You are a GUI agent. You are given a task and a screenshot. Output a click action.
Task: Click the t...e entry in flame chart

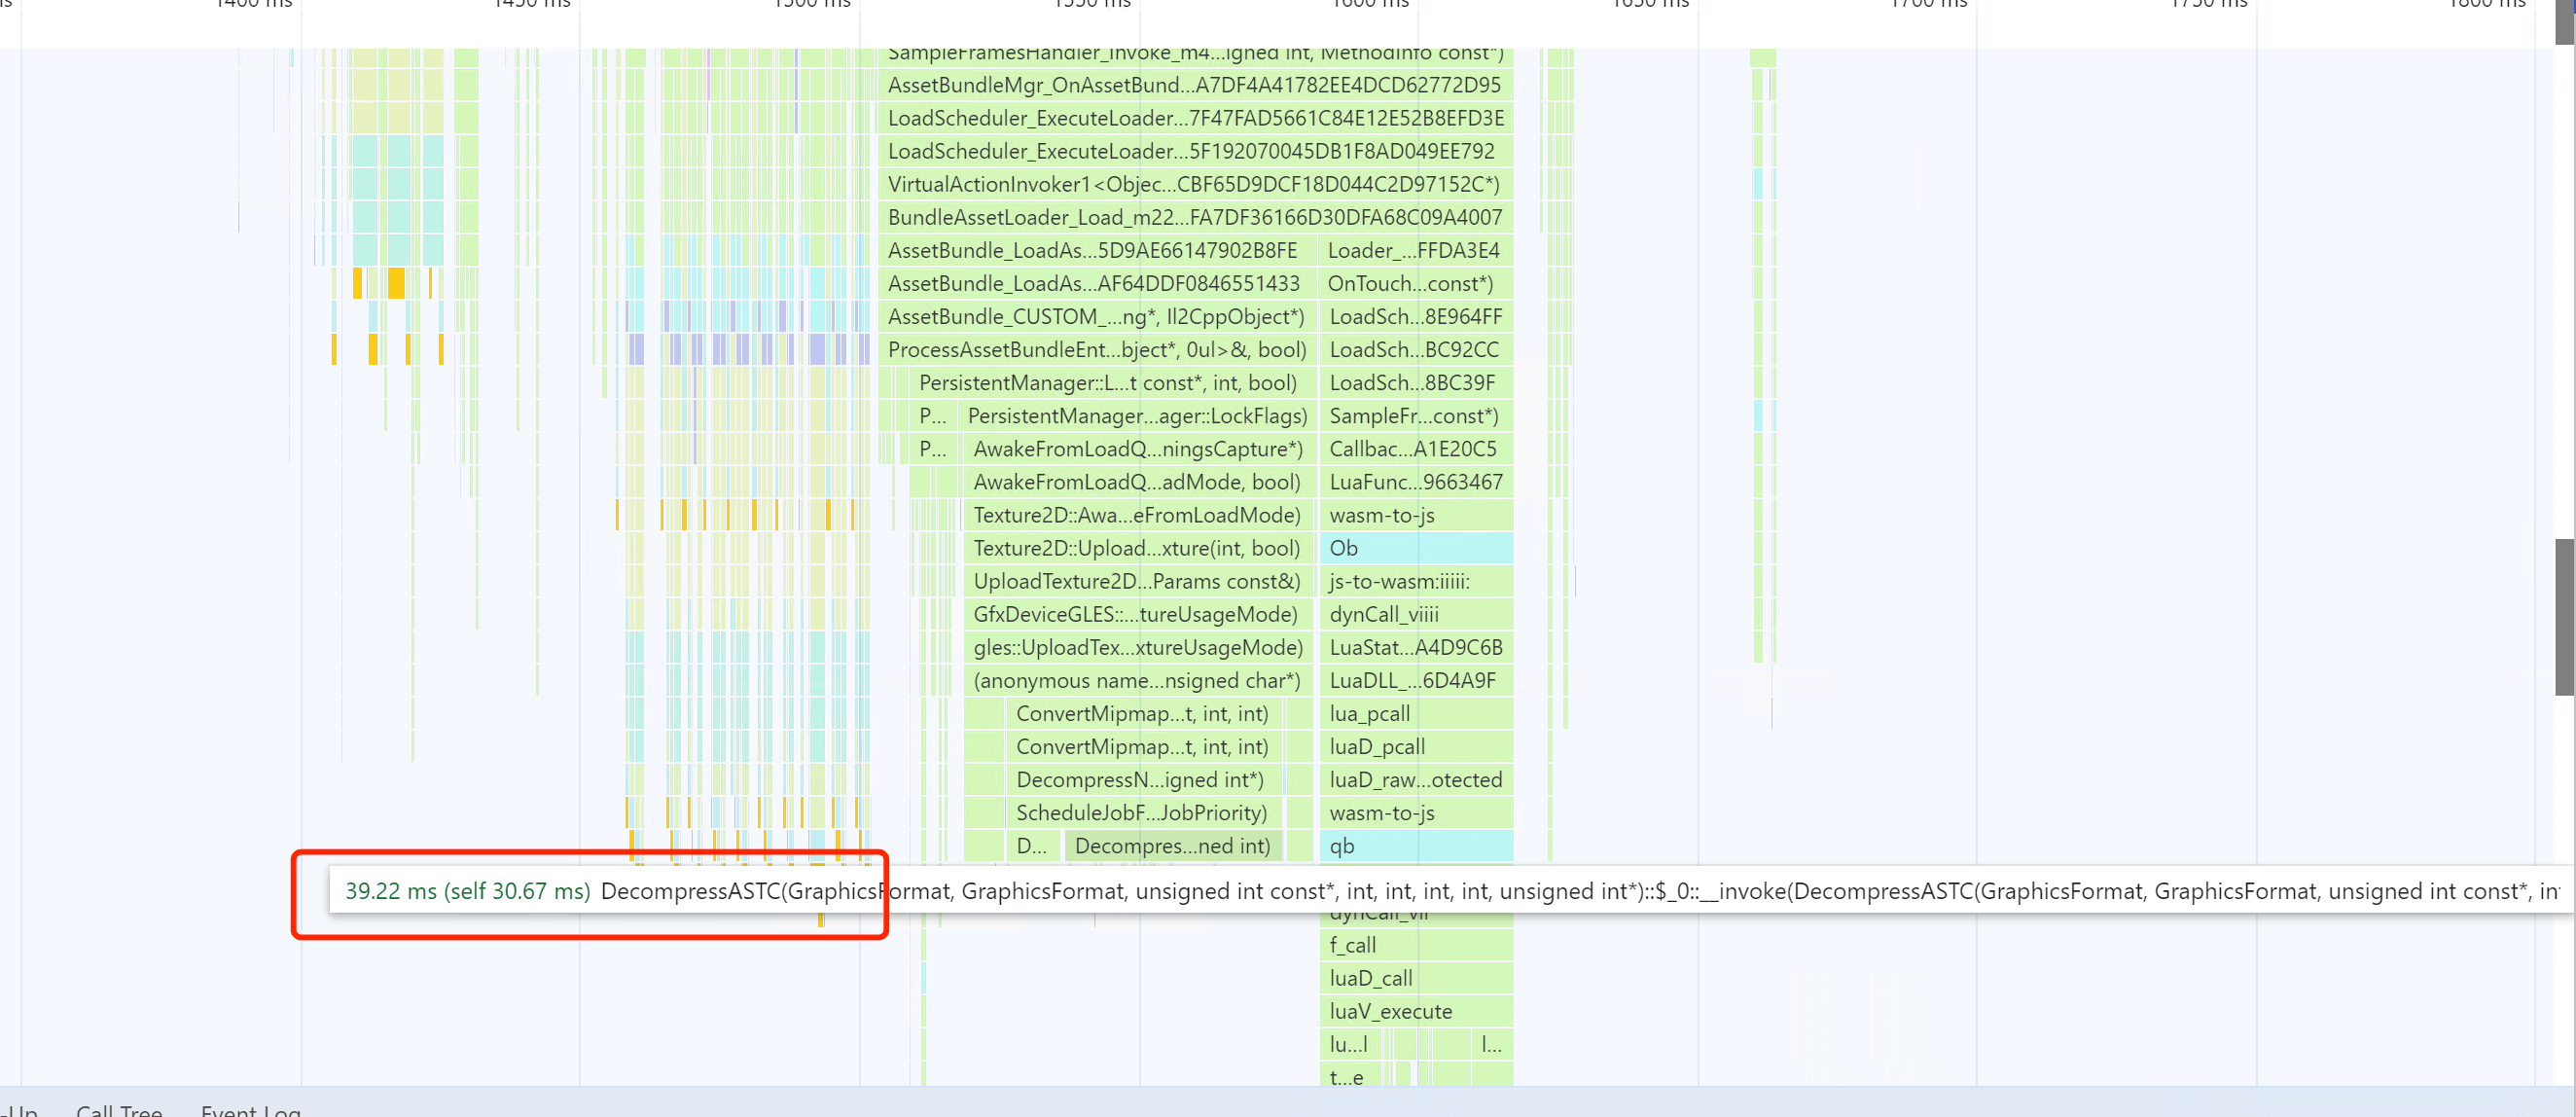coord(1350,1075)
